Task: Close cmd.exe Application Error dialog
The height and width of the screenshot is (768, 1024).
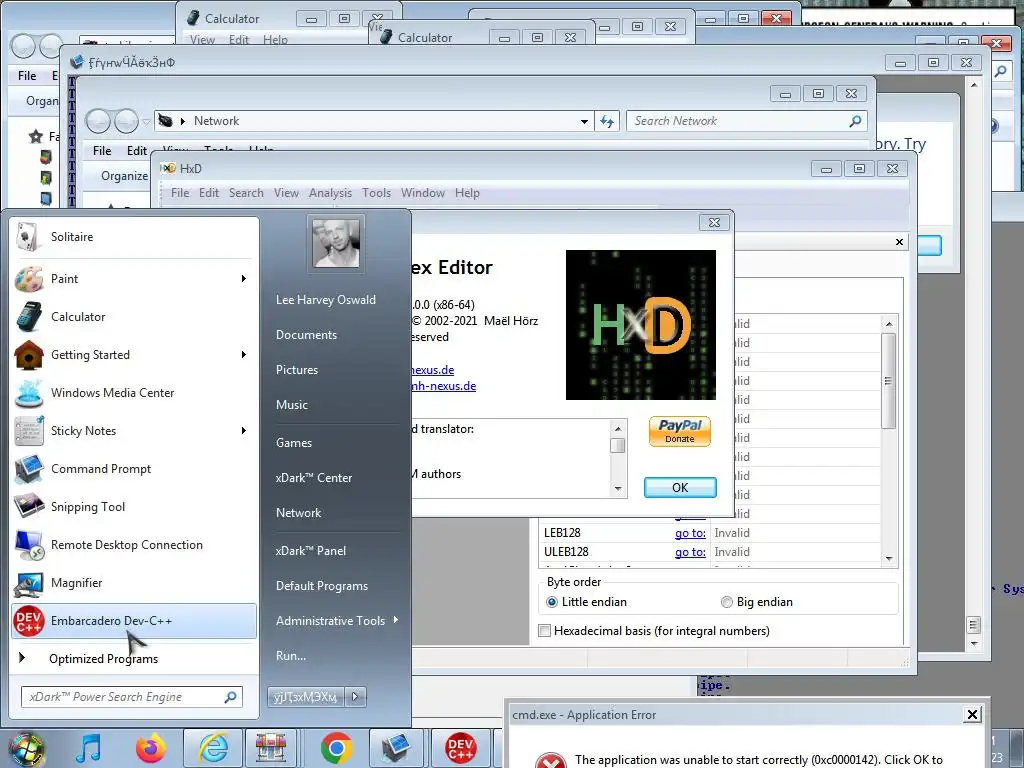Action: [972, 714]
